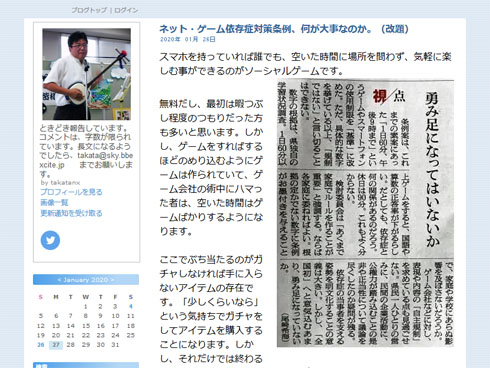The image size is (490, 368).
Task: Click paragraph starting スマホを持っていれば
Action: pyautogui.click(x=305, y=64)
